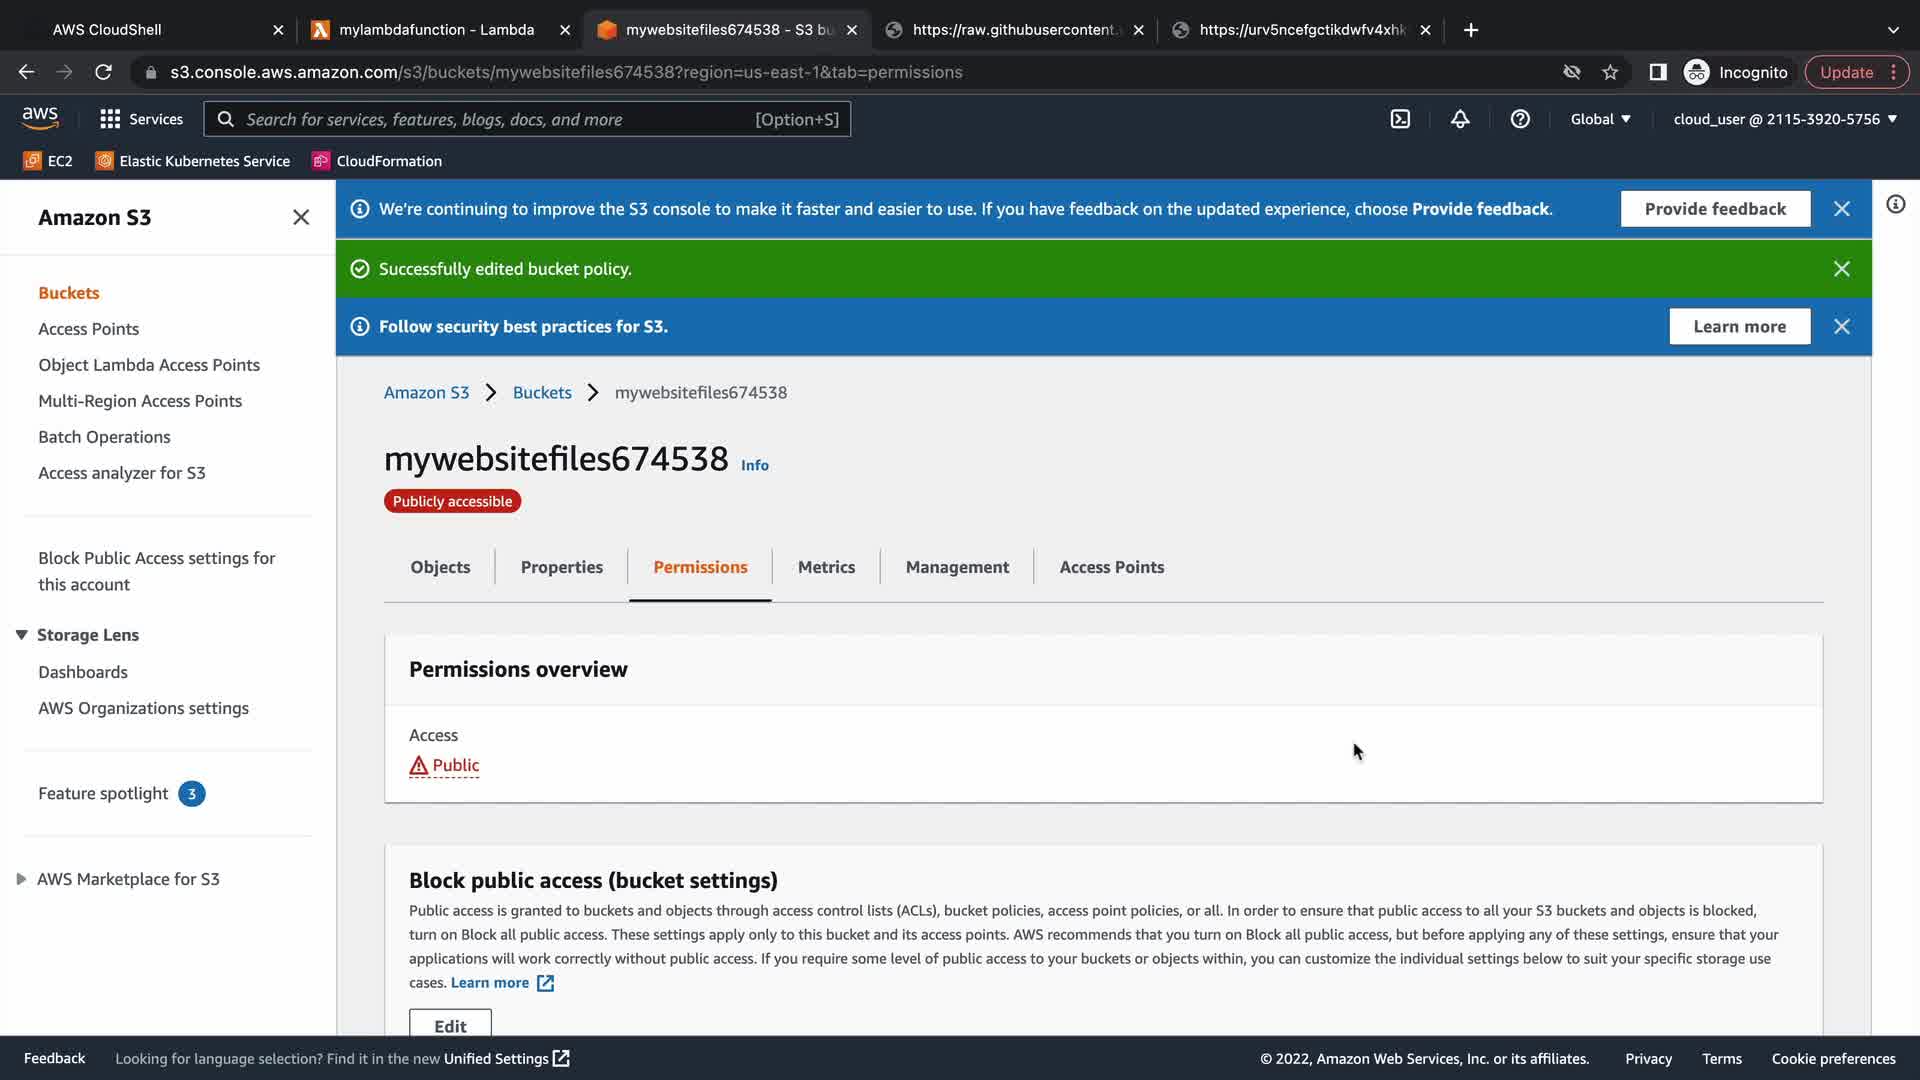Open the Buckets breadcrumb link
Viewport: 1920px width, 1080px height.
point(542,393)
